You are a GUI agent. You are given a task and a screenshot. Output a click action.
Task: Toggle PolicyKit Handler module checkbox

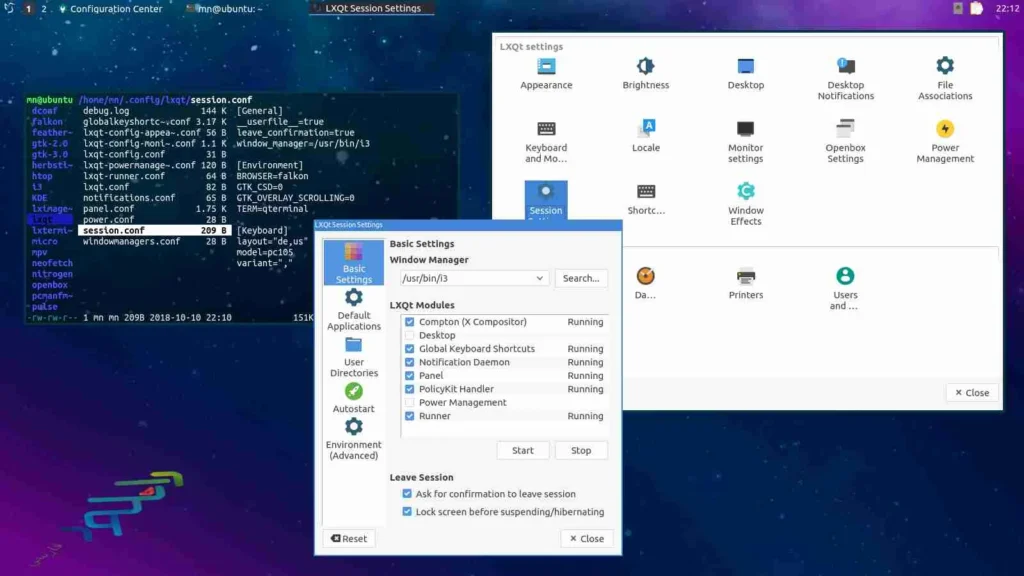point(409,389)
